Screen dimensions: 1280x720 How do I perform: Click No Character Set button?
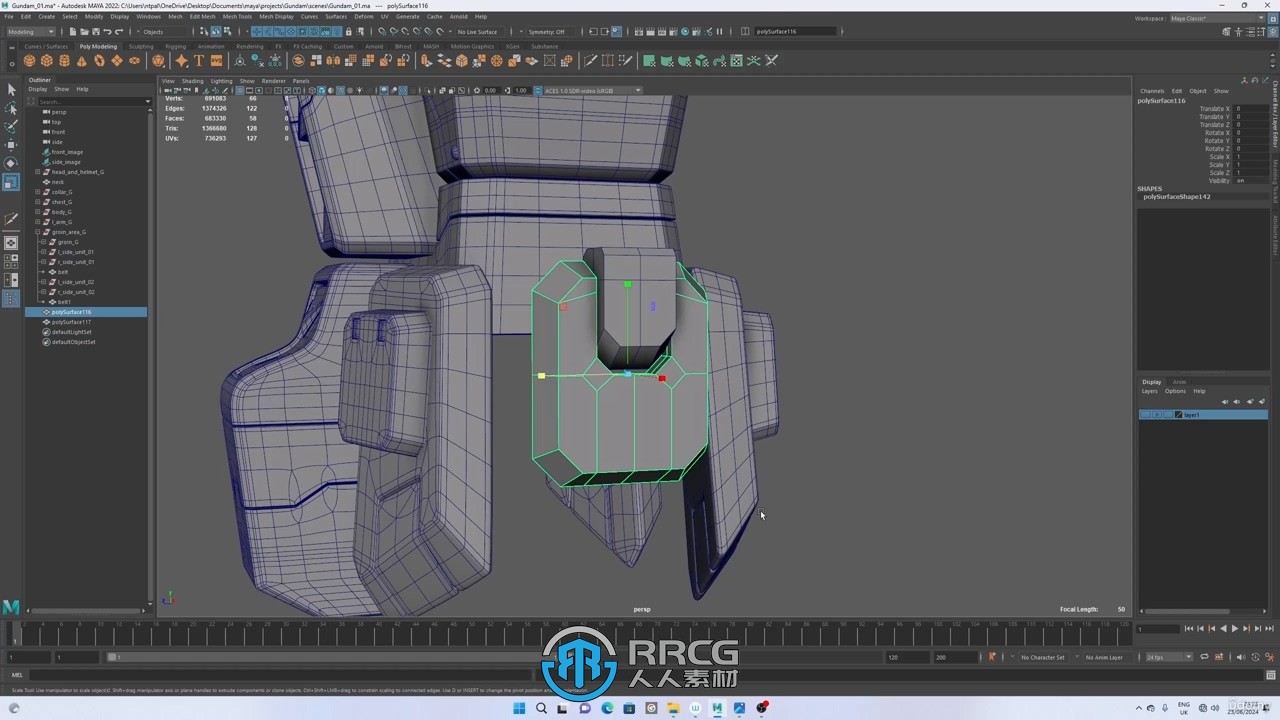[1043, 657]
